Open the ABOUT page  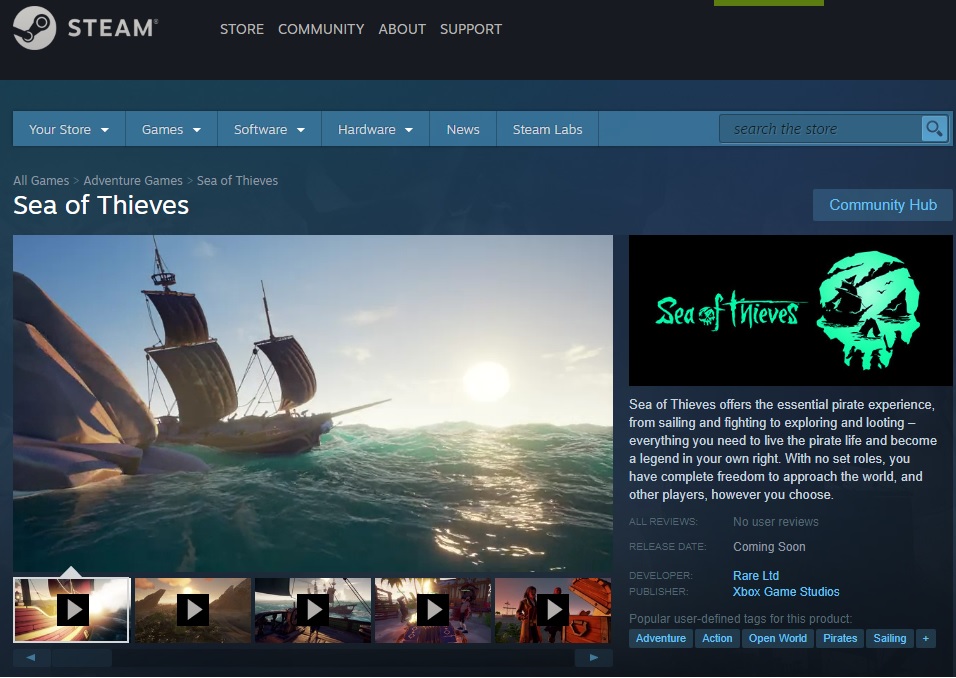point(402,29)
